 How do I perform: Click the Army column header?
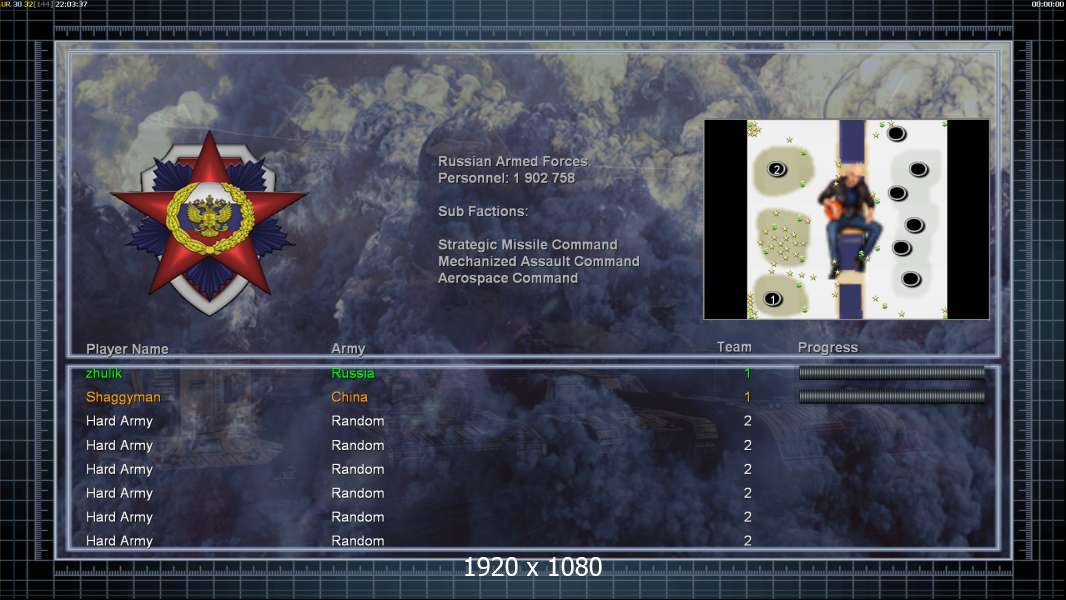coord(348,348)
